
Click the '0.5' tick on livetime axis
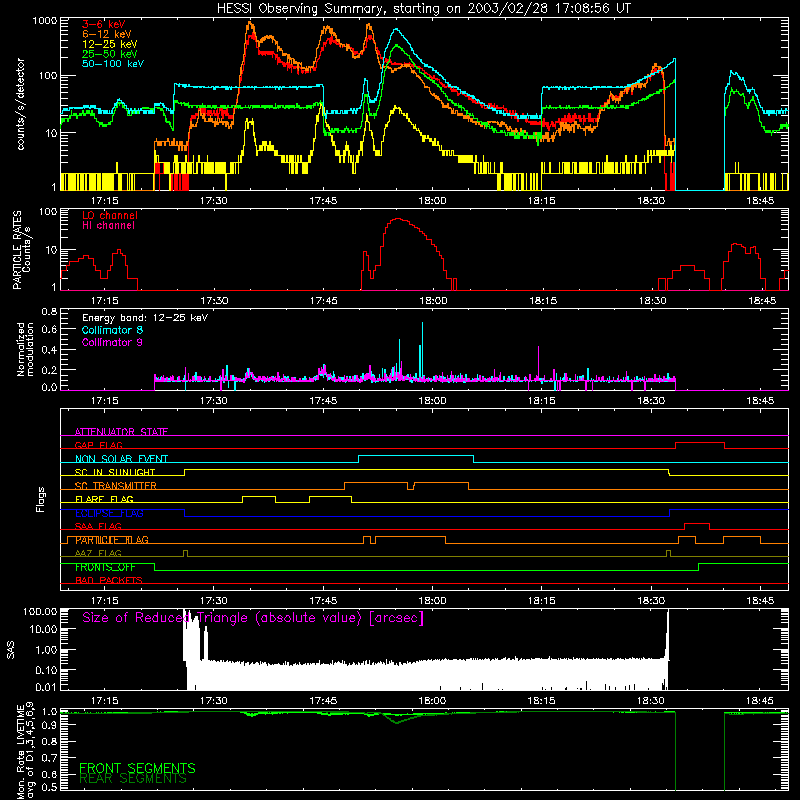pos(49,787)
